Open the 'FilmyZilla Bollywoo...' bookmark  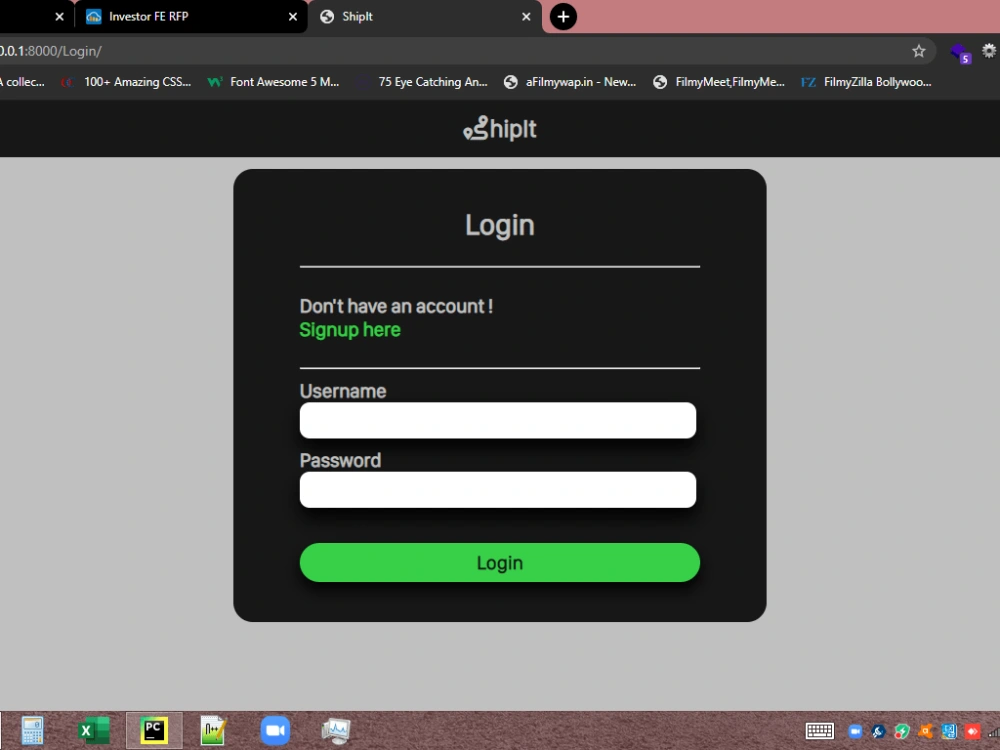[867, 82]
